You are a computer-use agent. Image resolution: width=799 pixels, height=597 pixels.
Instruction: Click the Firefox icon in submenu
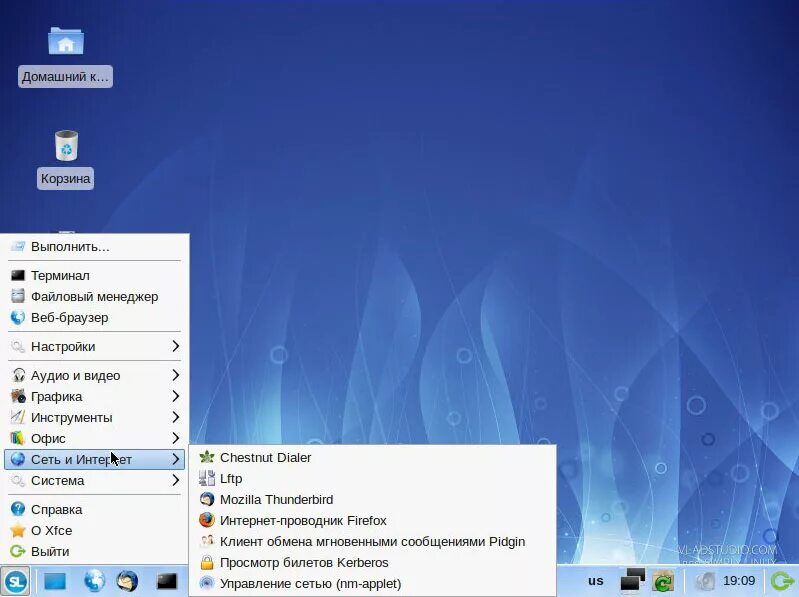tap(206, 520)
